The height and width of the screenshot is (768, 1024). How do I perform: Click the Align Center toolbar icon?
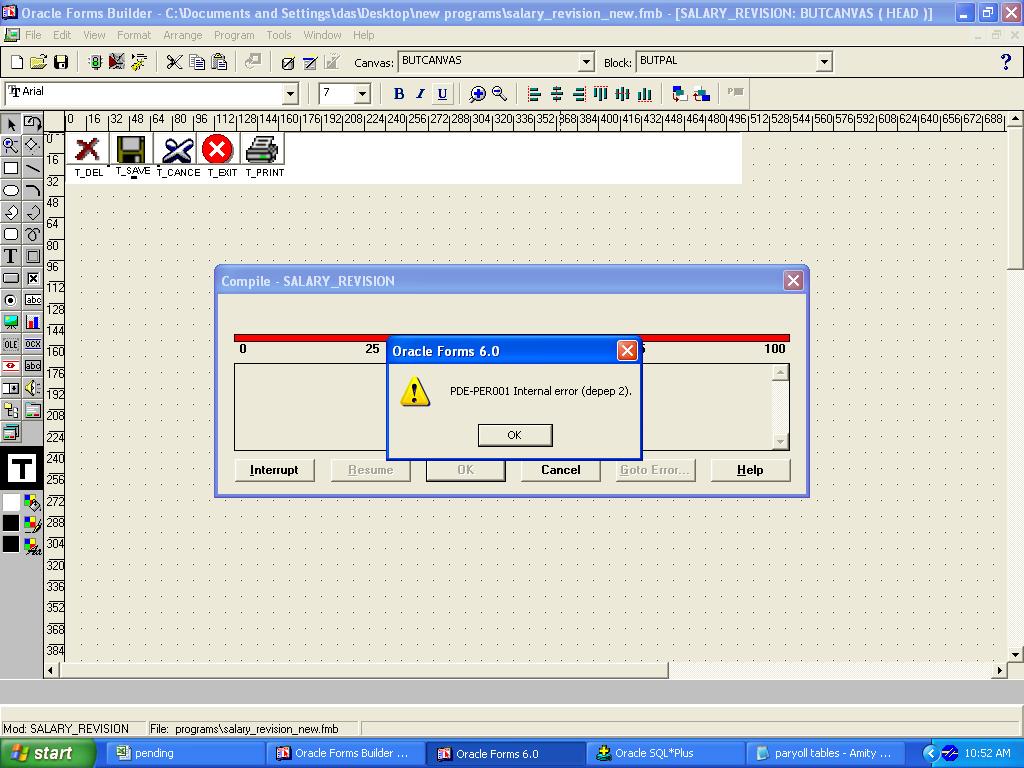tap(556, 94)
